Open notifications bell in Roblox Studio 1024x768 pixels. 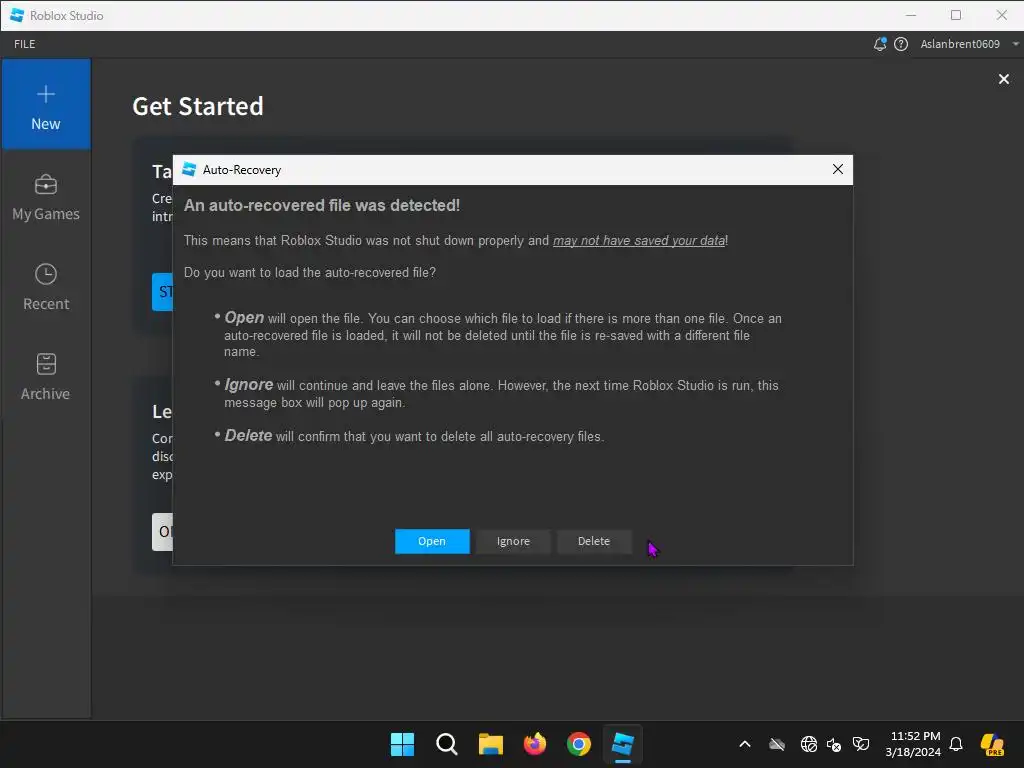(x=880, y=44)
